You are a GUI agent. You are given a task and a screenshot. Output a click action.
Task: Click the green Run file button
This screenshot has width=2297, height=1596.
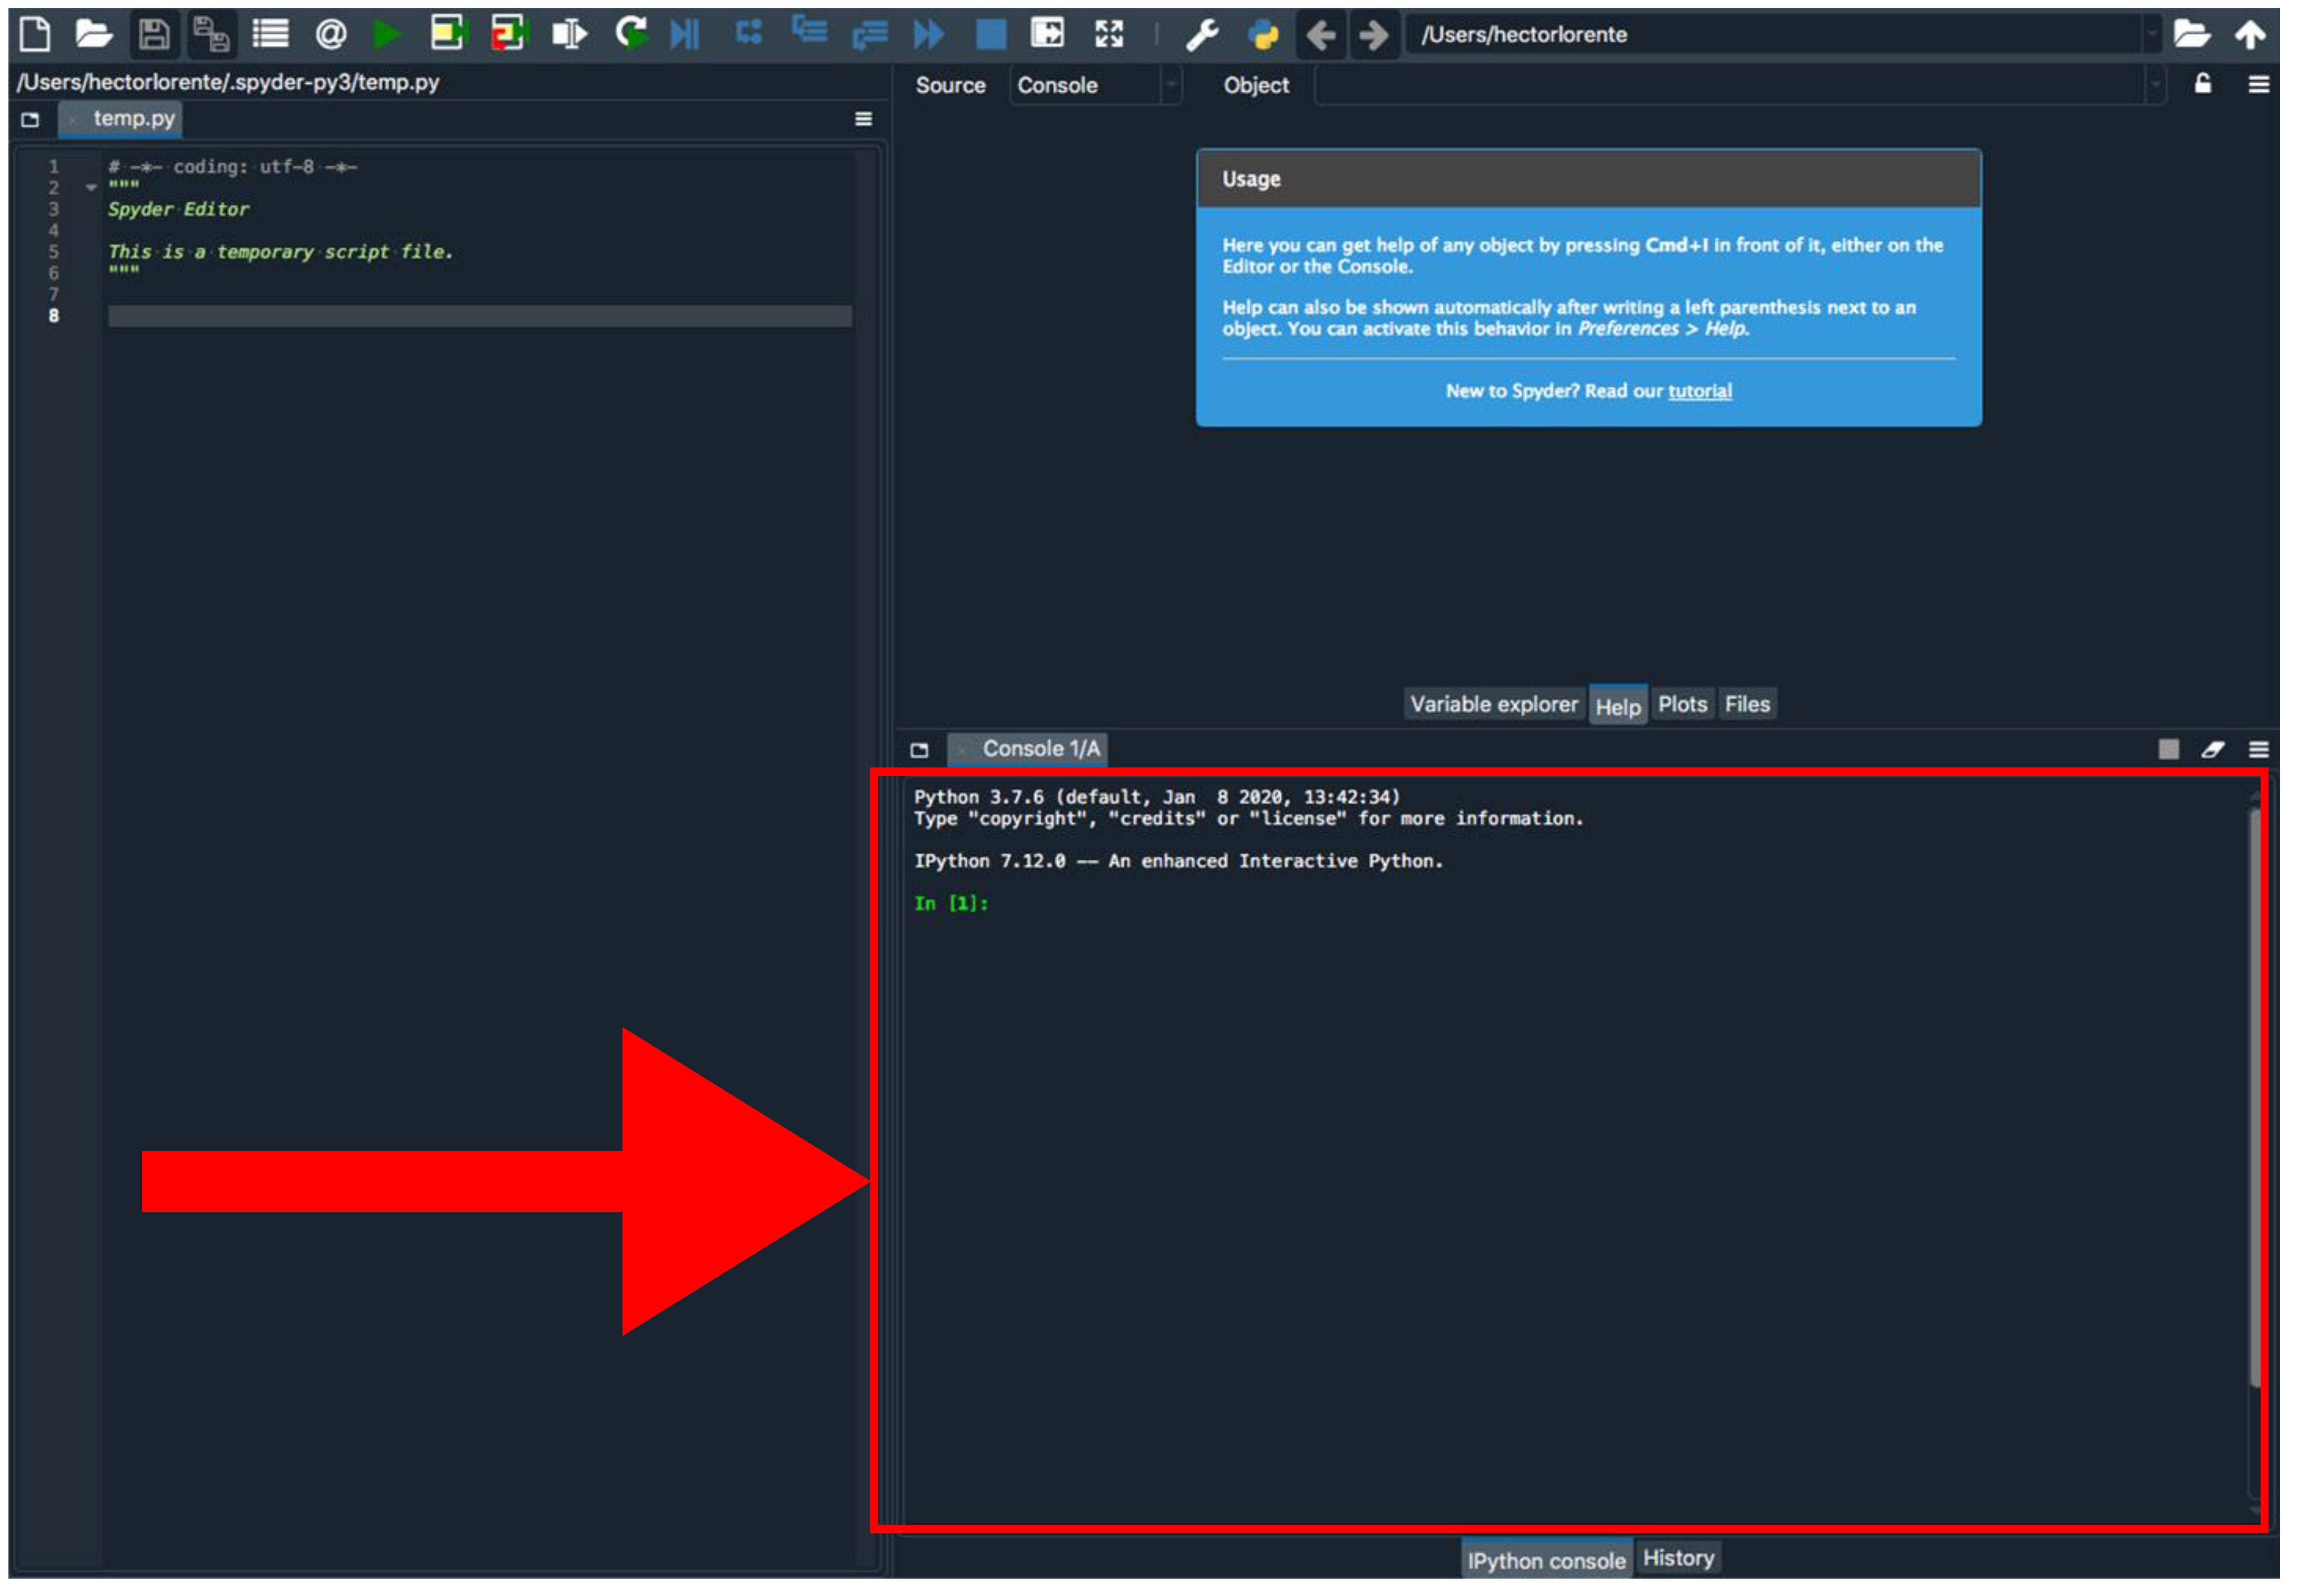point(386,35)
